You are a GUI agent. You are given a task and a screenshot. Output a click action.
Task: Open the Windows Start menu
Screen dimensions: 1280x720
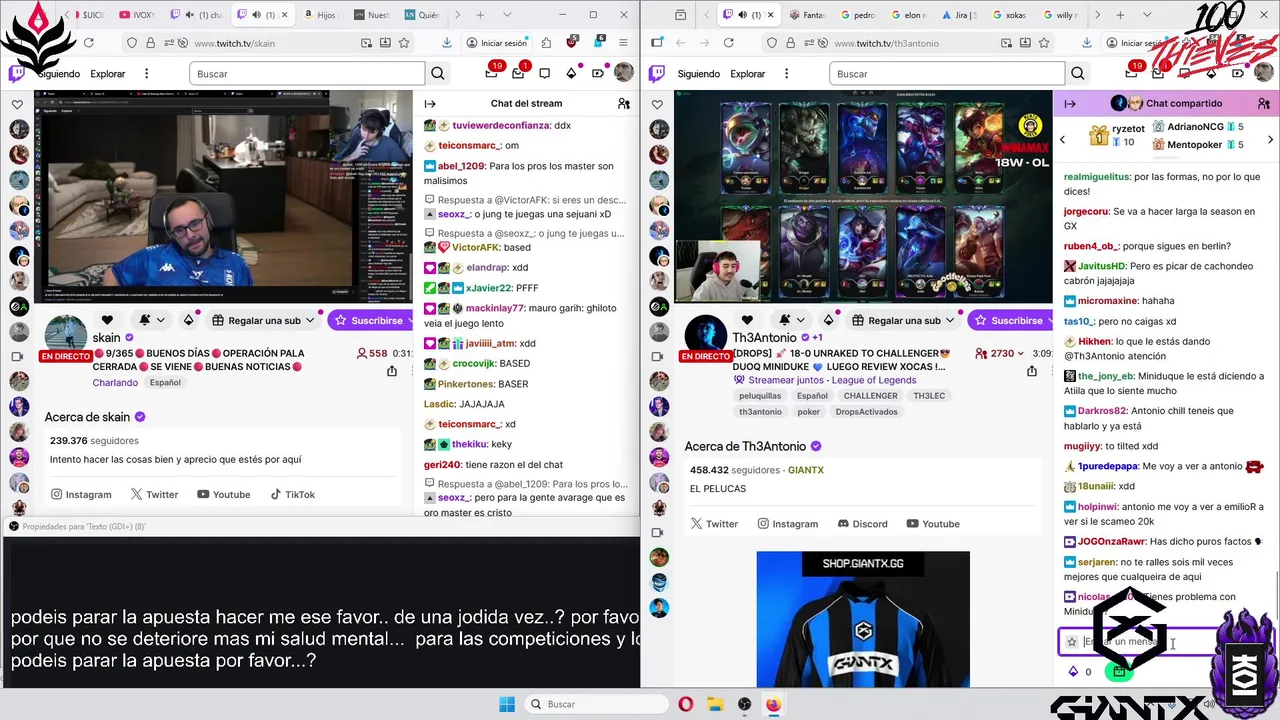507,704
